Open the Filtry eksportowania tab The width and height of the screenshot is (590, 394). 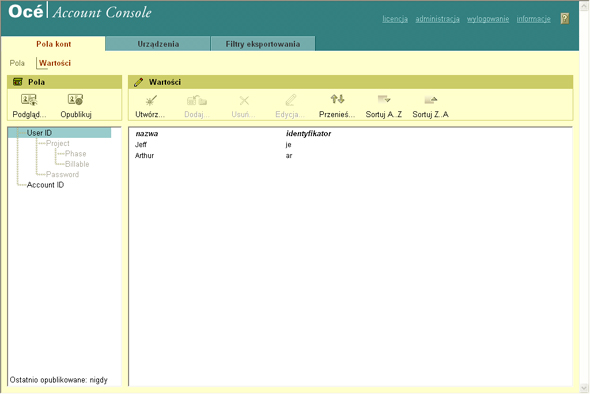click(x=263, y=44)
